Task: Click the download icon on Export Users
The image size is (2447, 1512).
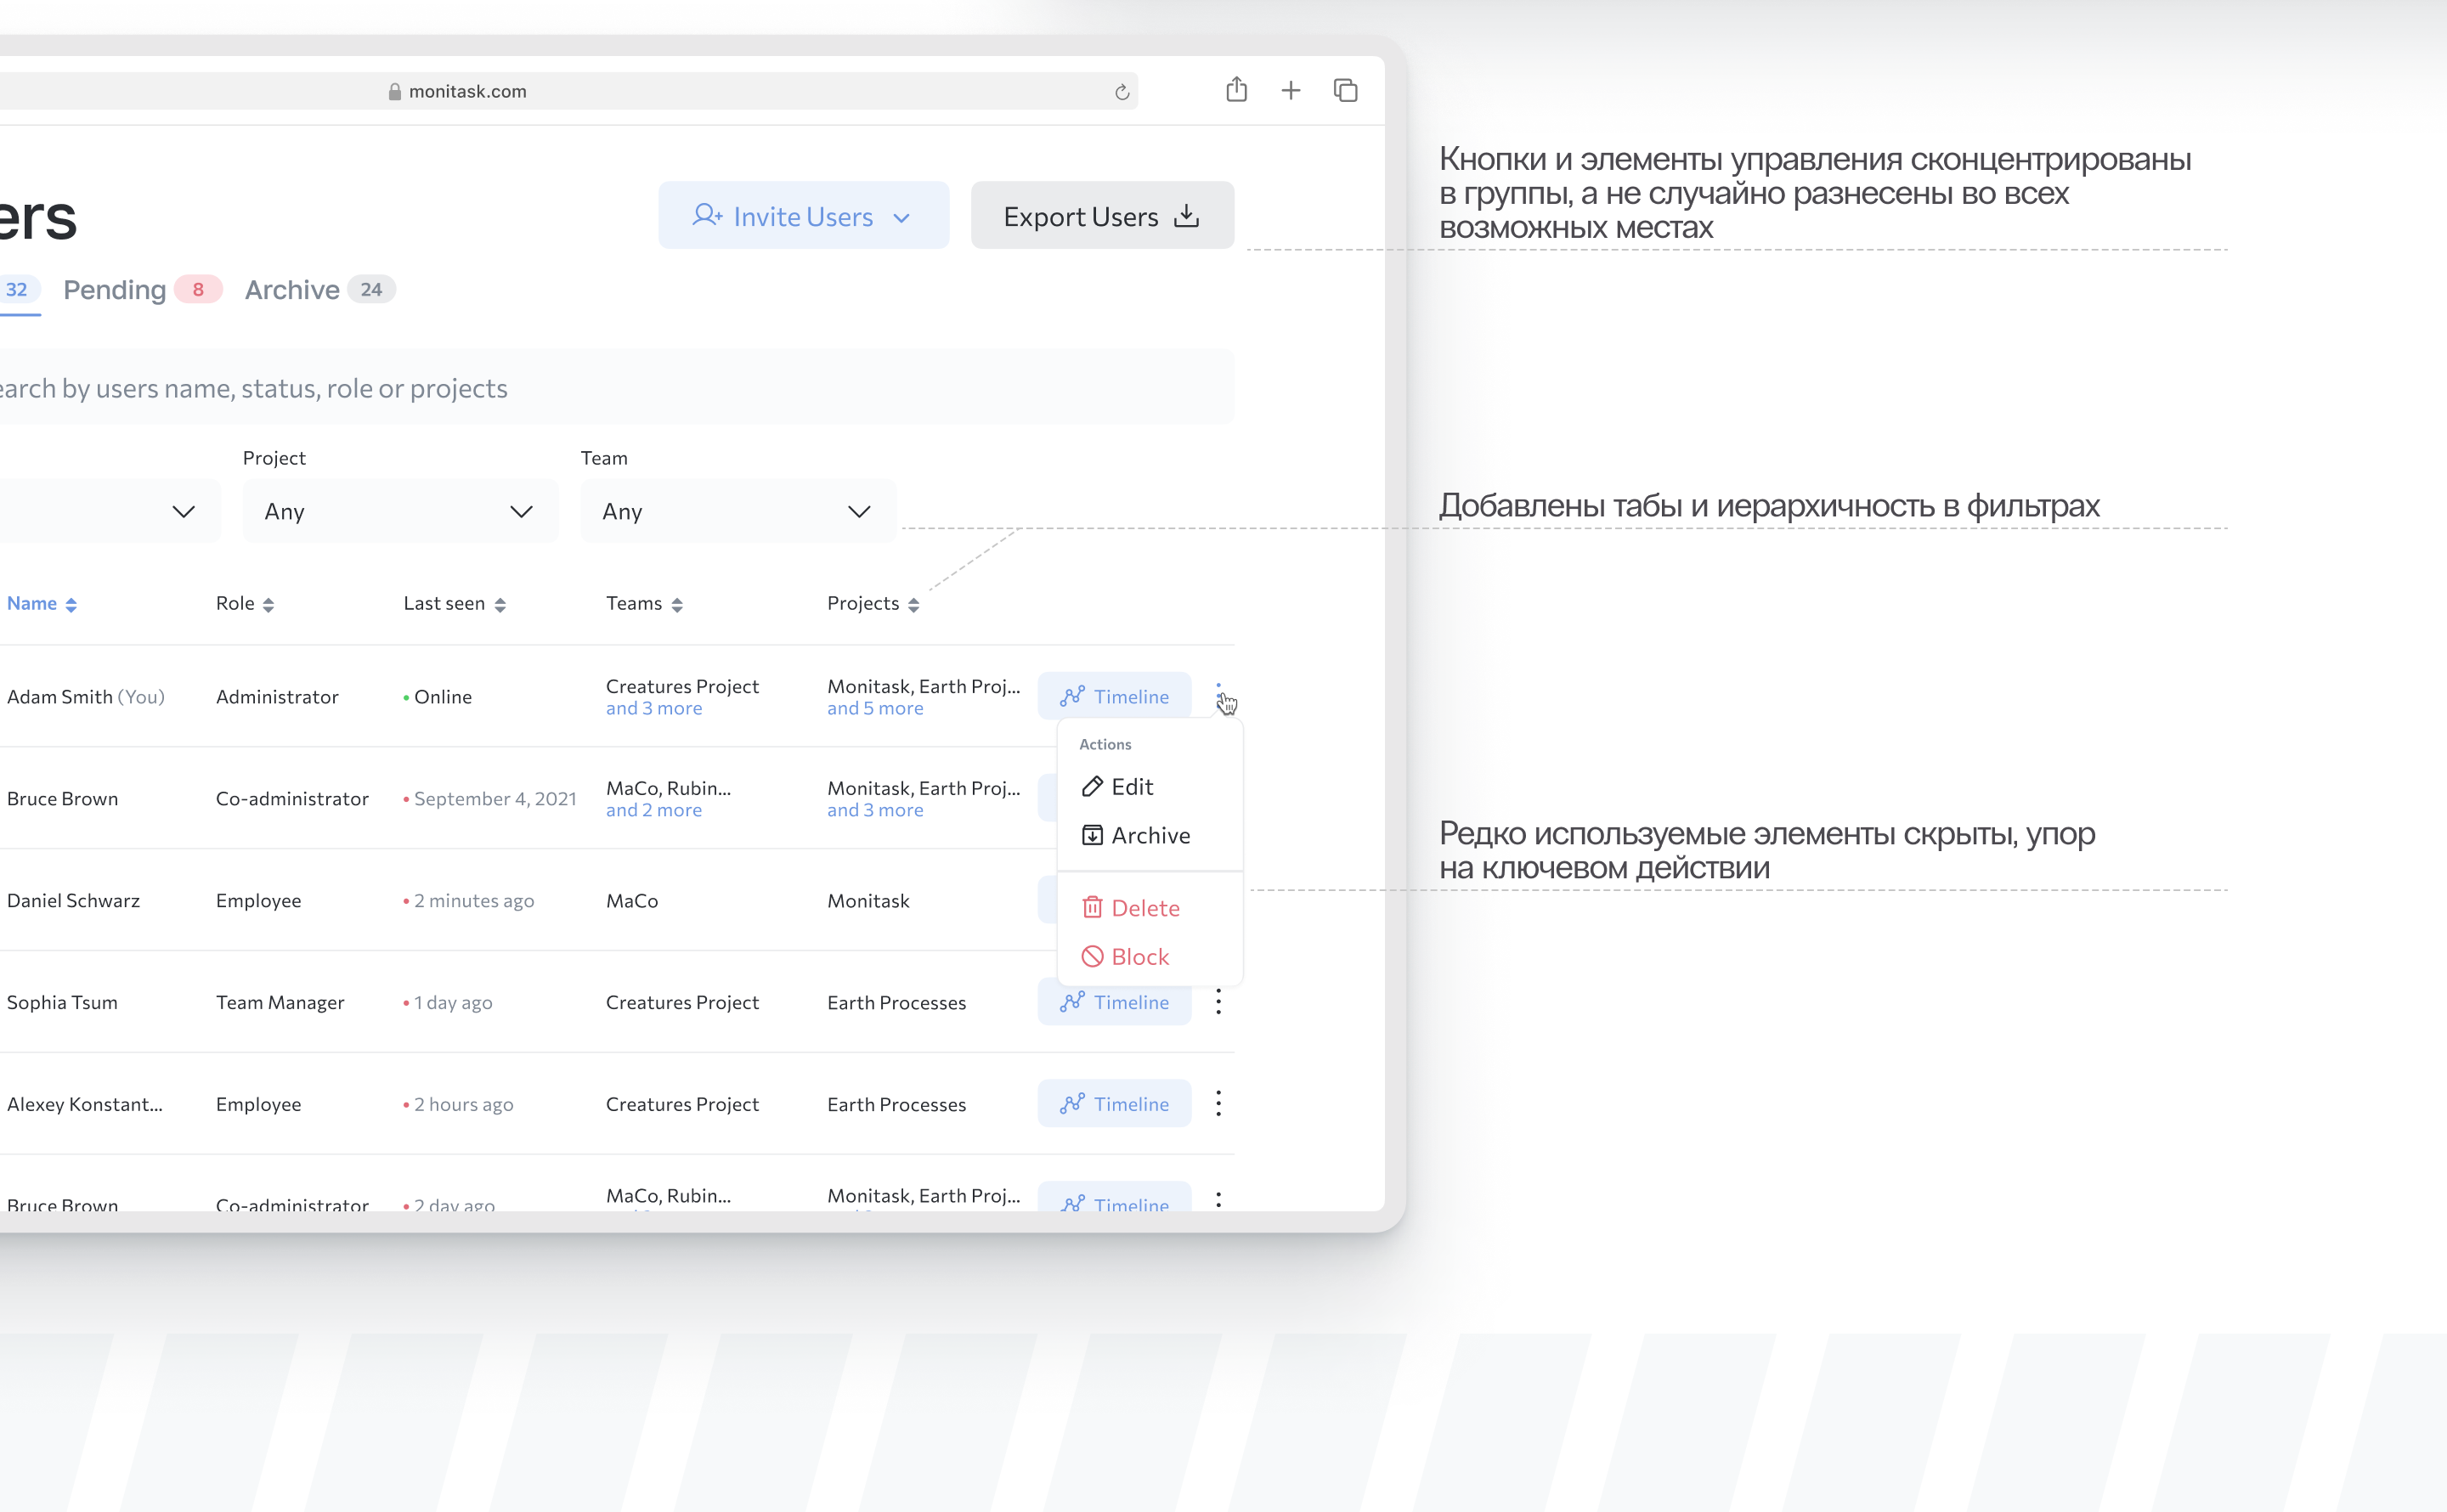Action: 1186,216
